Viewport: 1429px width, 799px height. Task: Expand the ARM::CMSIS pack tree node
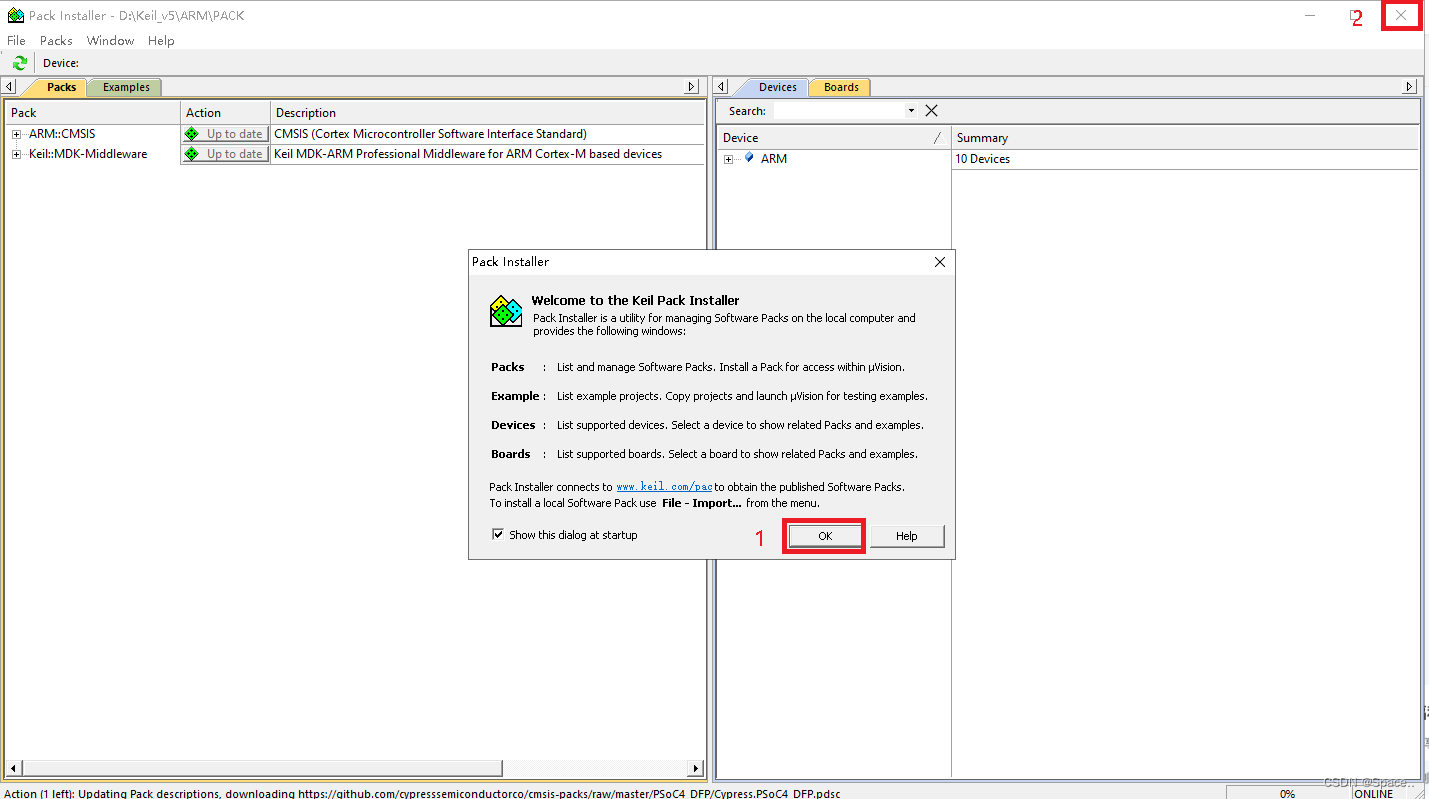click(x=16, y=134)
